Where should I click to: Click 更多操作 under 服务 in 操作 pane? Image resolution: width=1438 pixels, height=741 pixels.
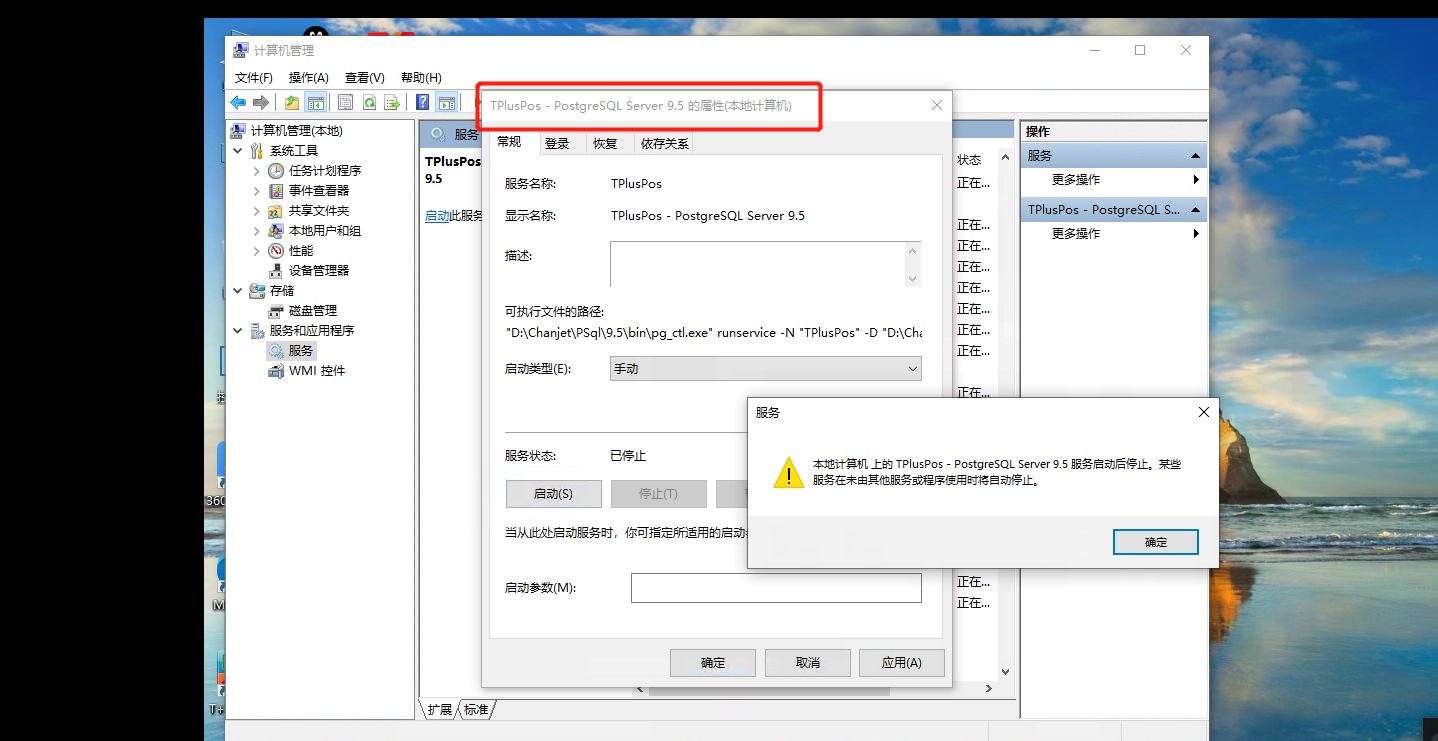[x=1076, y=180]
